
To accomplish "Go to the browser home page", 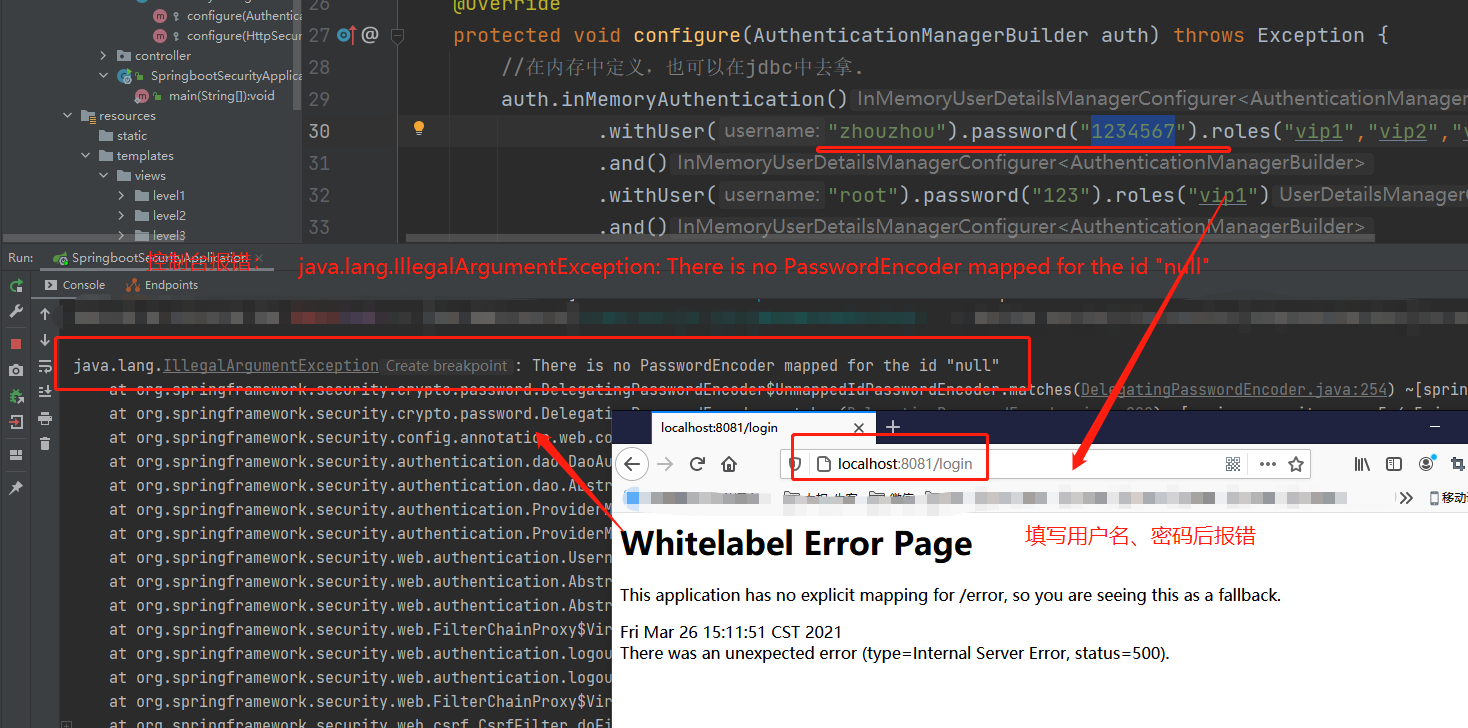I will click(730, 464).
